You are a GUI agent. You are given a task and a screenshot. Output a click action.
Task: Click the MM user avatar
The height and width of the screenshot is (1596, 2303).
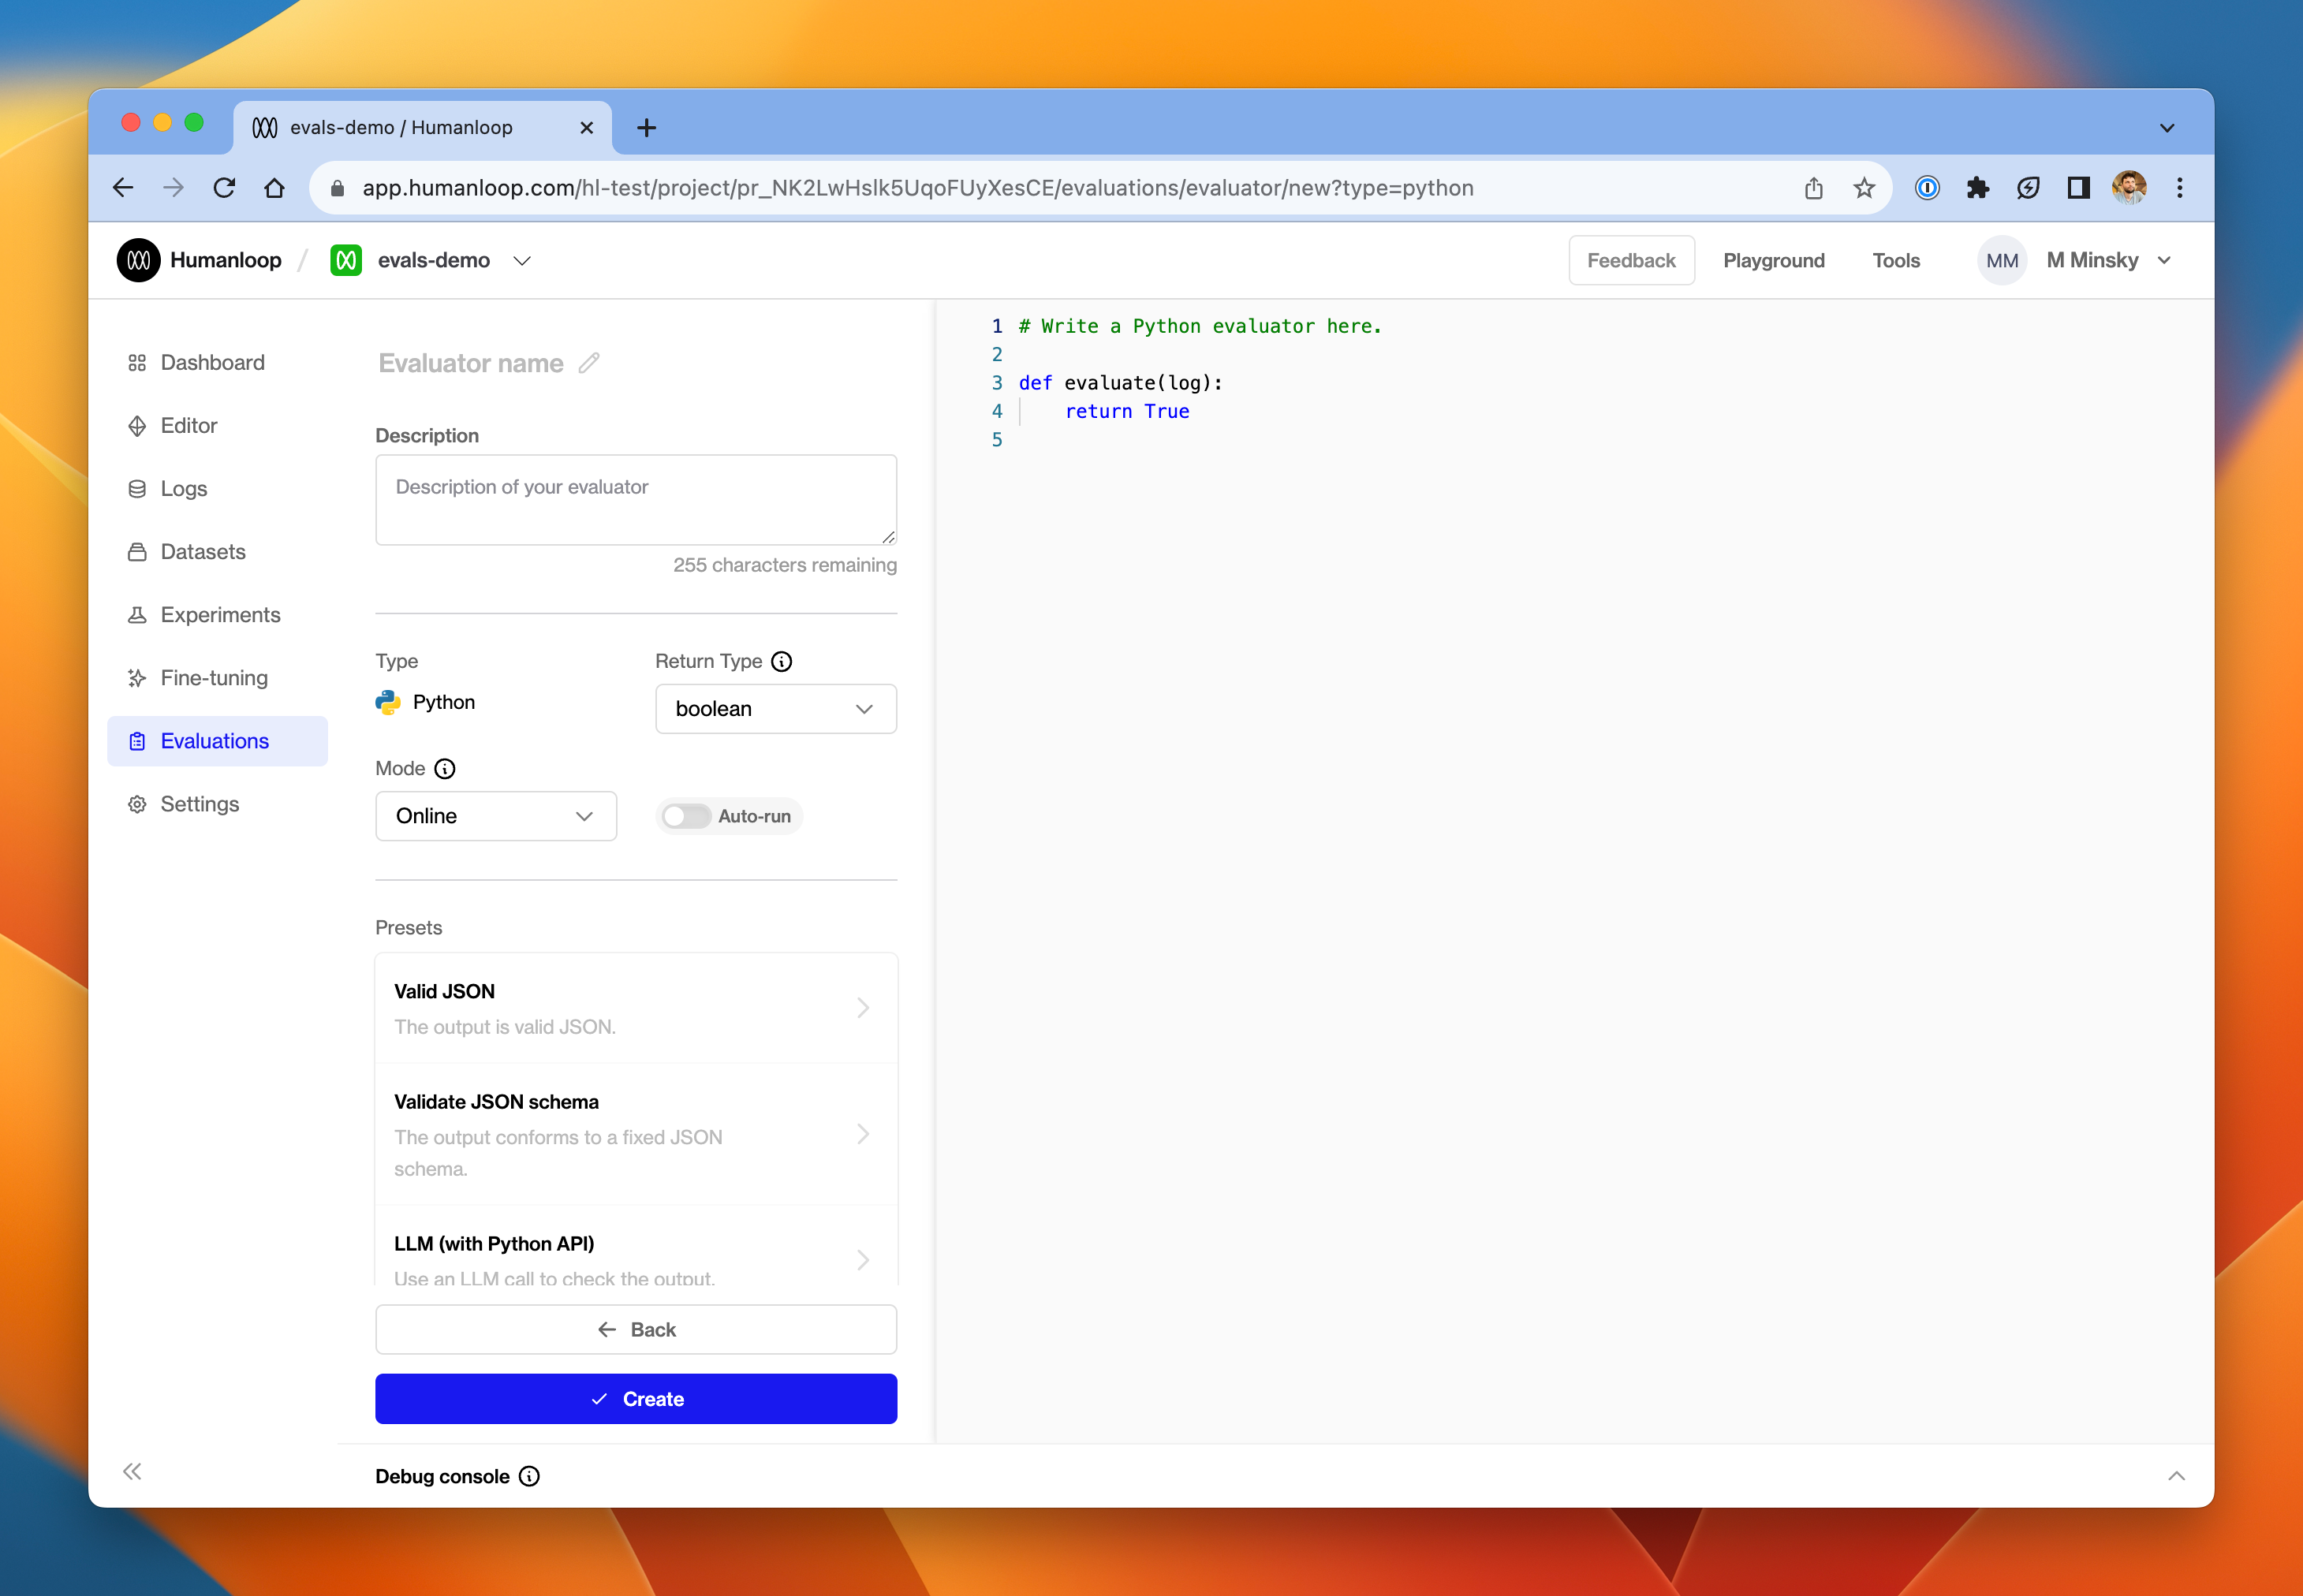coord(2001,260)
